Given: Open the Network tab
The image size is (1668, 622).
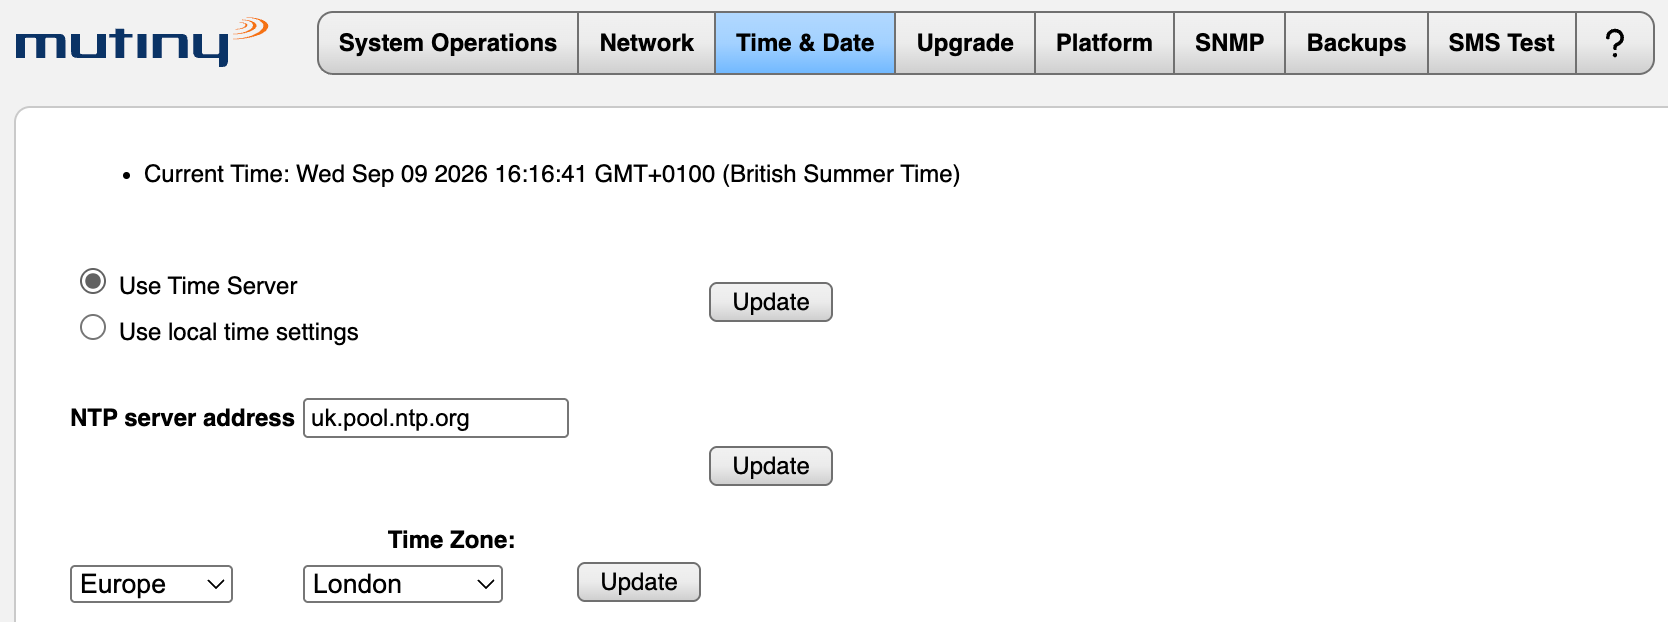Looking at the screenshot, I should tap(647, 43).
